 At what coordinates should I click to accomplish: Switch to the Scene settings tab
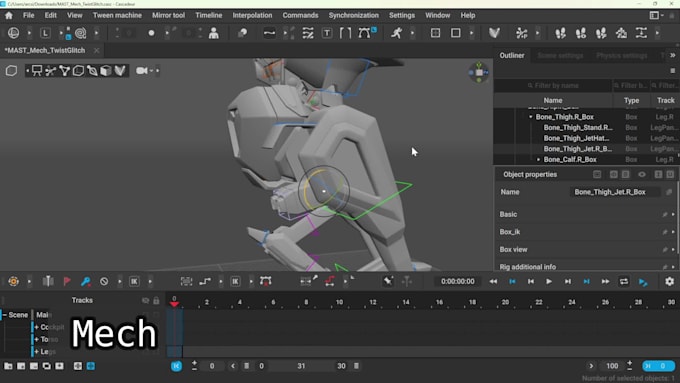(560, 56)
